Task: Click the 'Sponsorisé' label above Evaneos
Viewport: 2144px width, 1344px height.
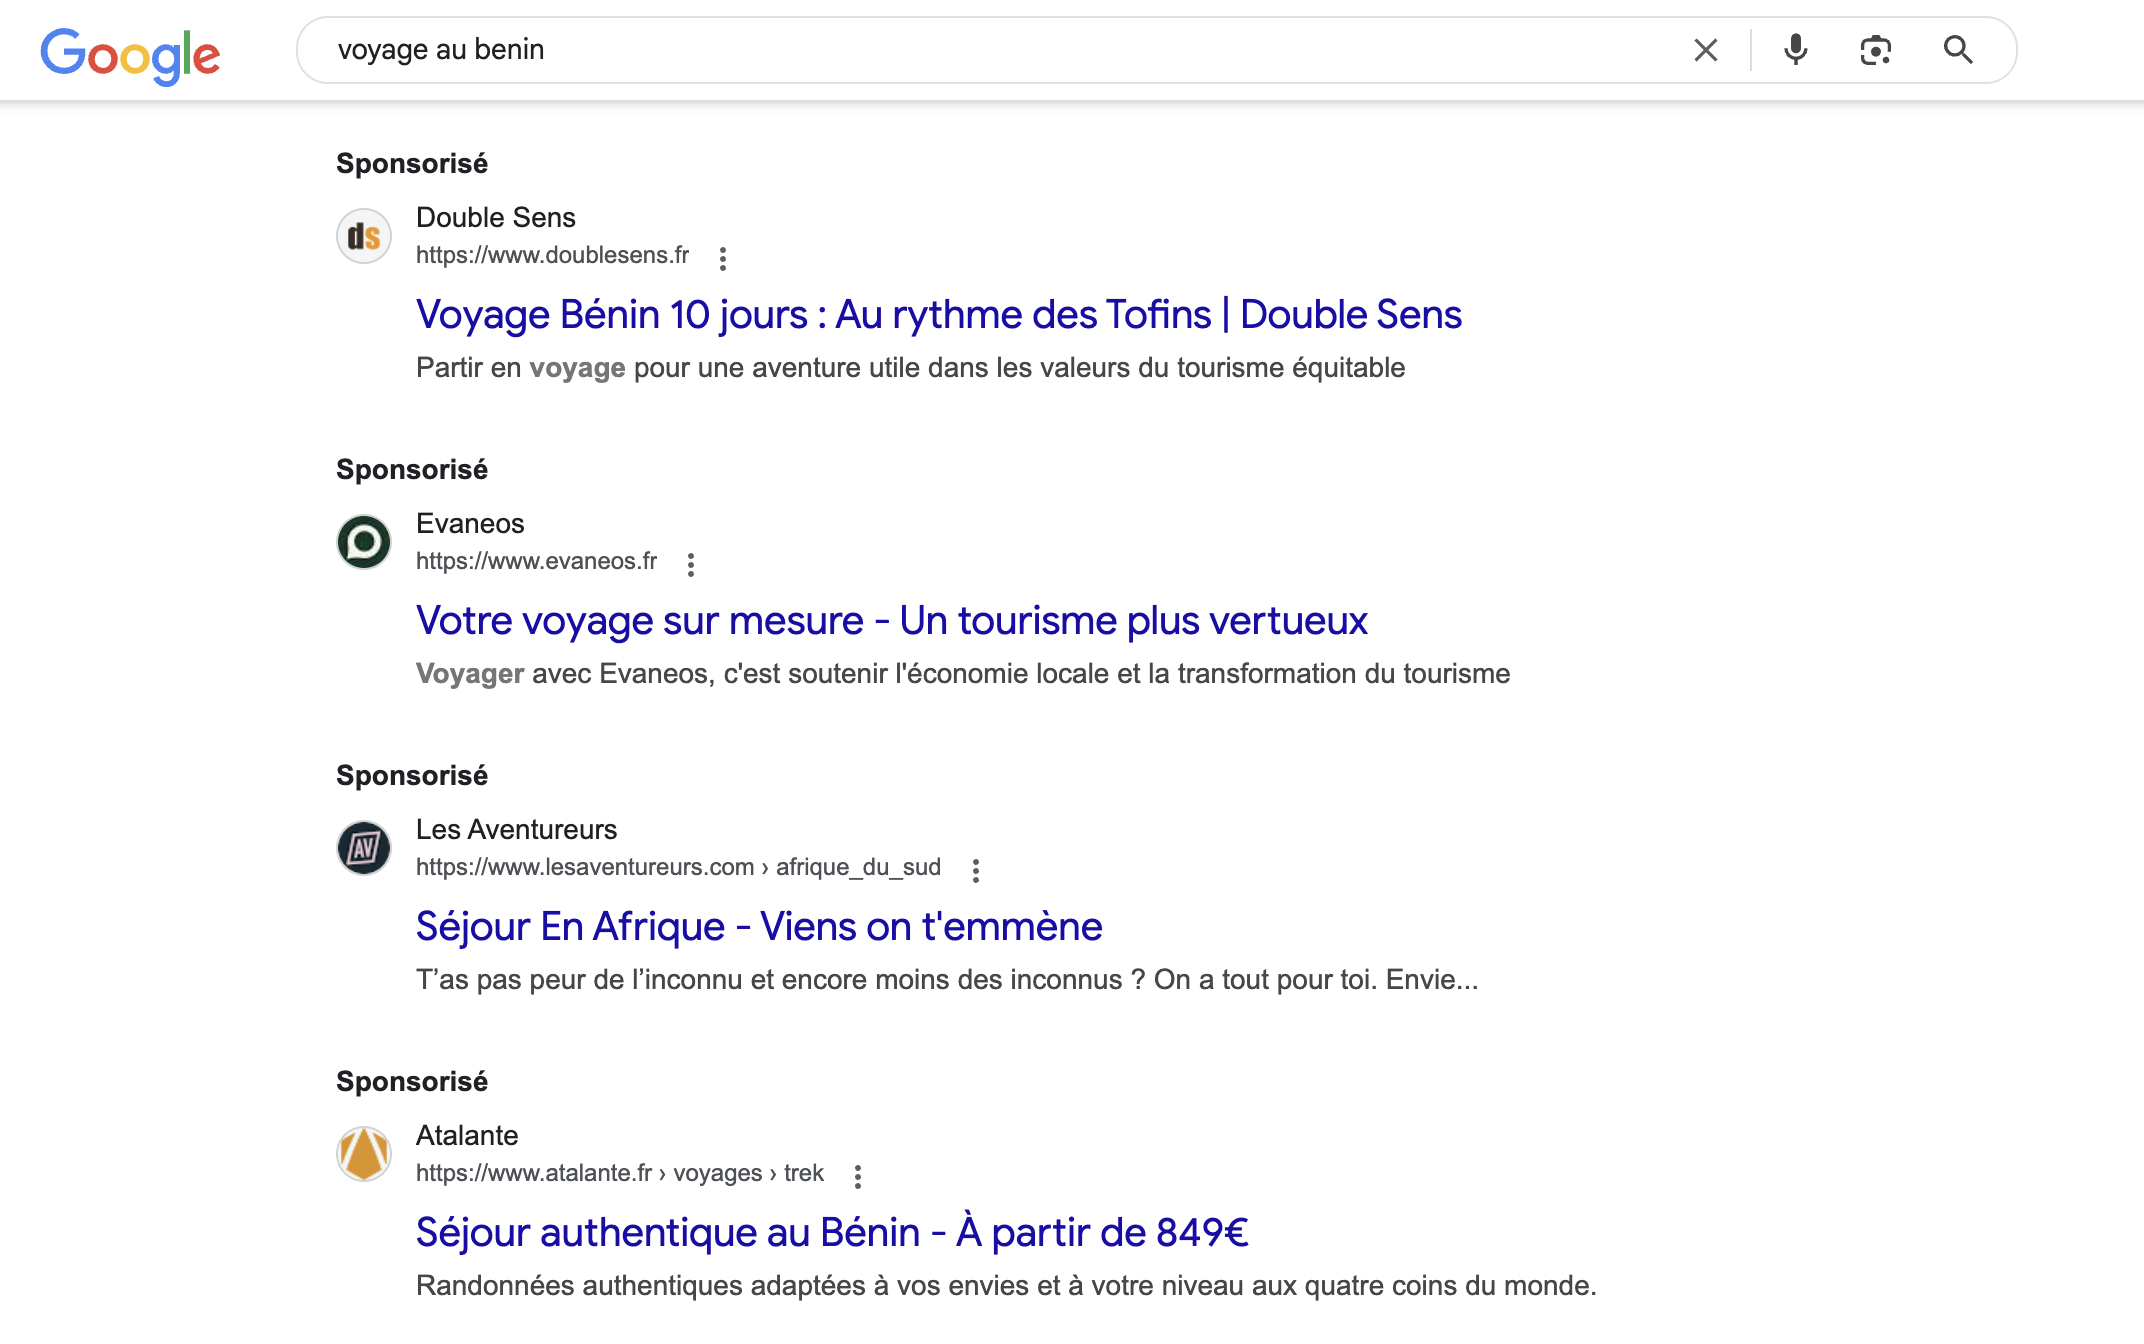Action: (412, 469)
